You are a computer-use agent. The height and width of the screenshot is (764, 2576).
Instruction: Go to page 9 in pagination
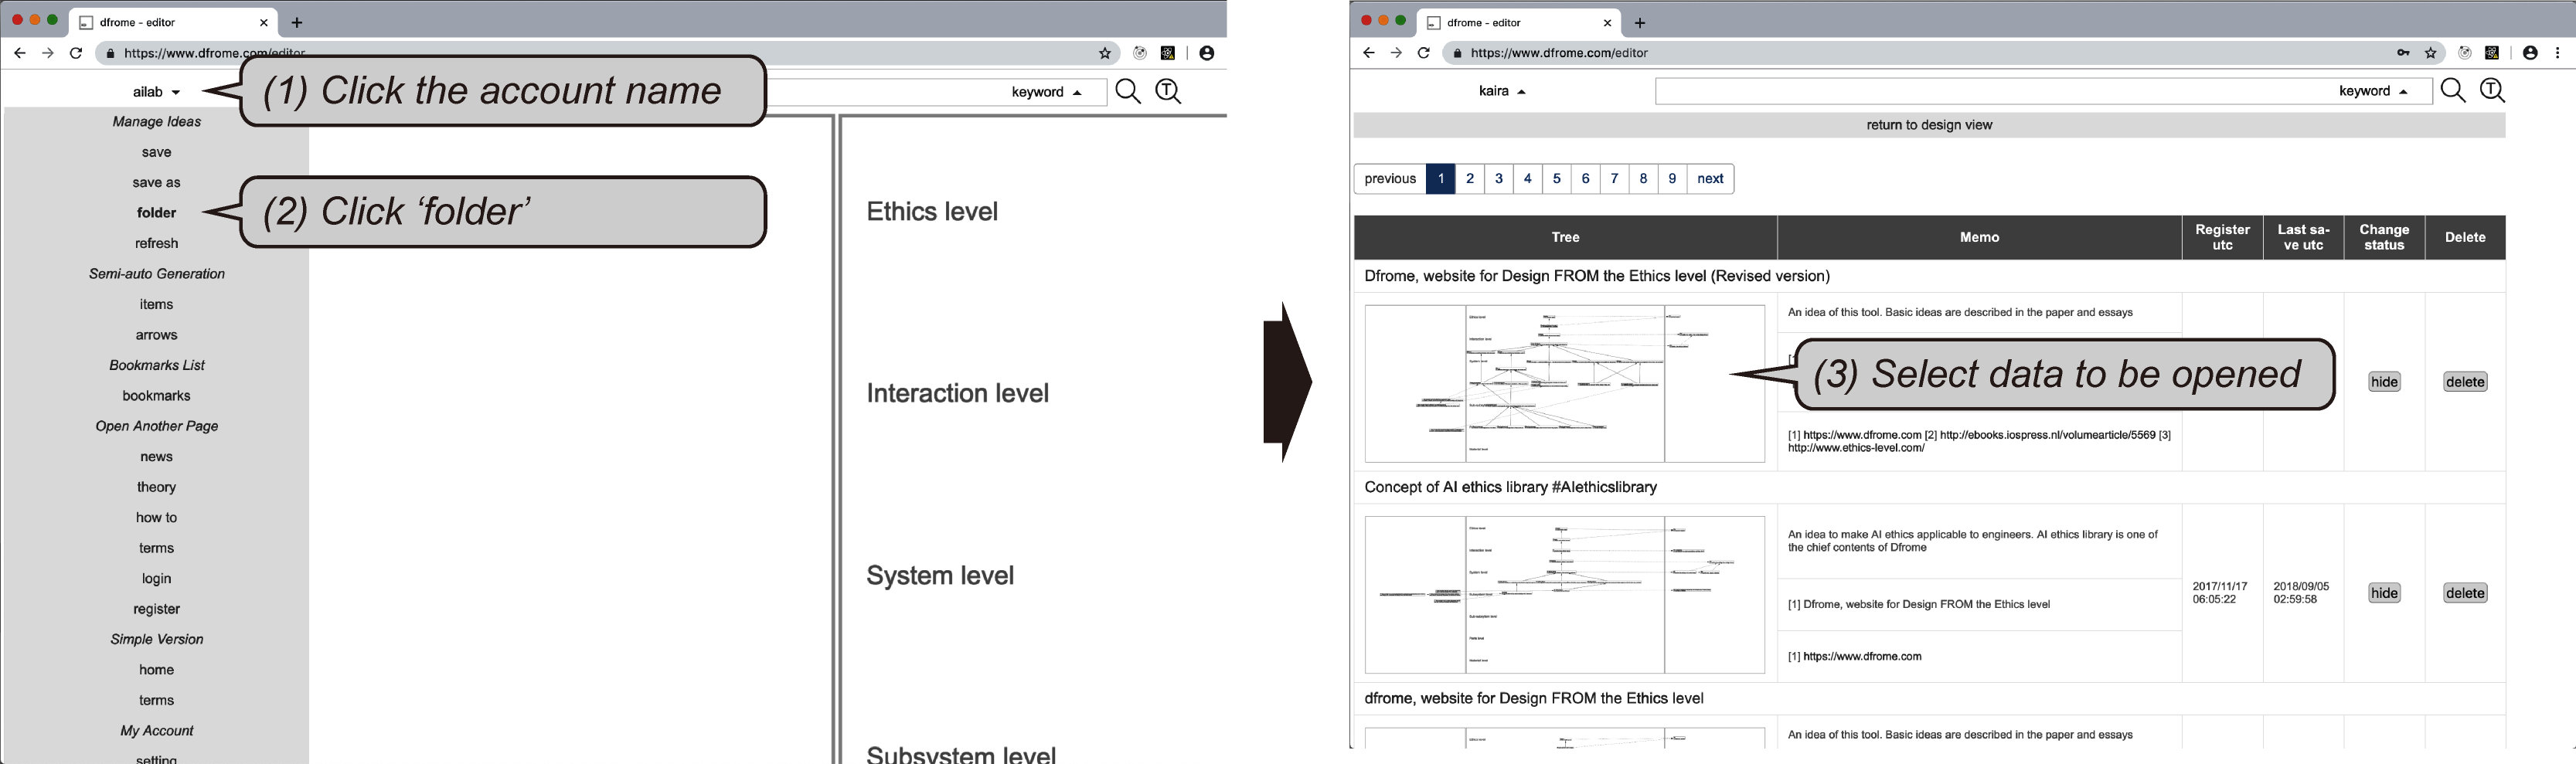coord(1672,179)
